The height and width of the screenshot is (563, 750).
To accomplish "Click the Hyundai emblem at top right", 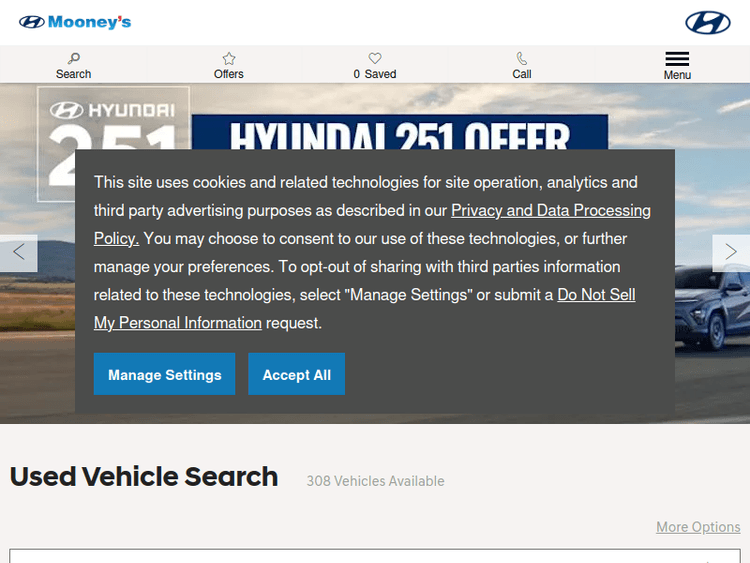I will click(708, 22).
